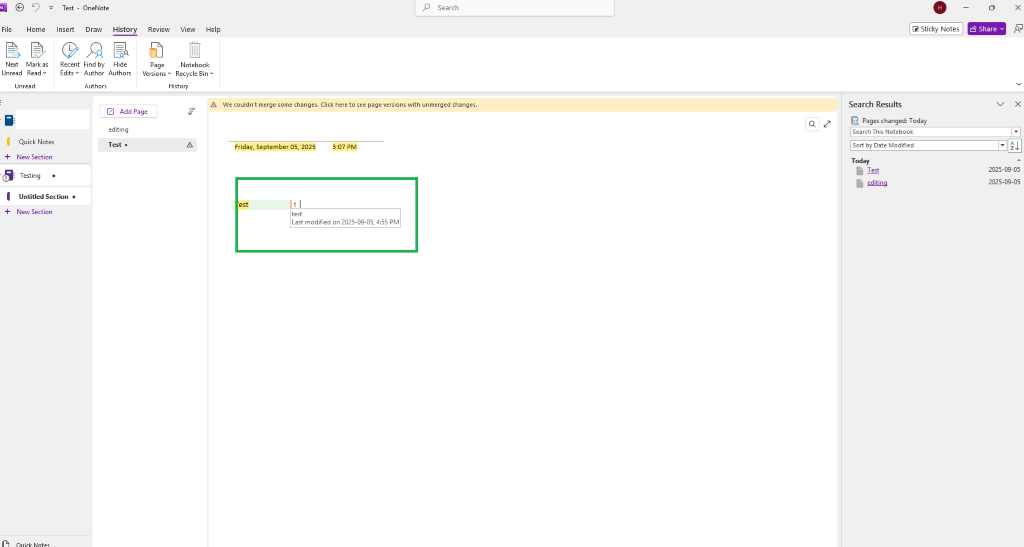Click the unmerged changes warning banner
Viewport: 1024px width, 547px height.
coord(522,104)
